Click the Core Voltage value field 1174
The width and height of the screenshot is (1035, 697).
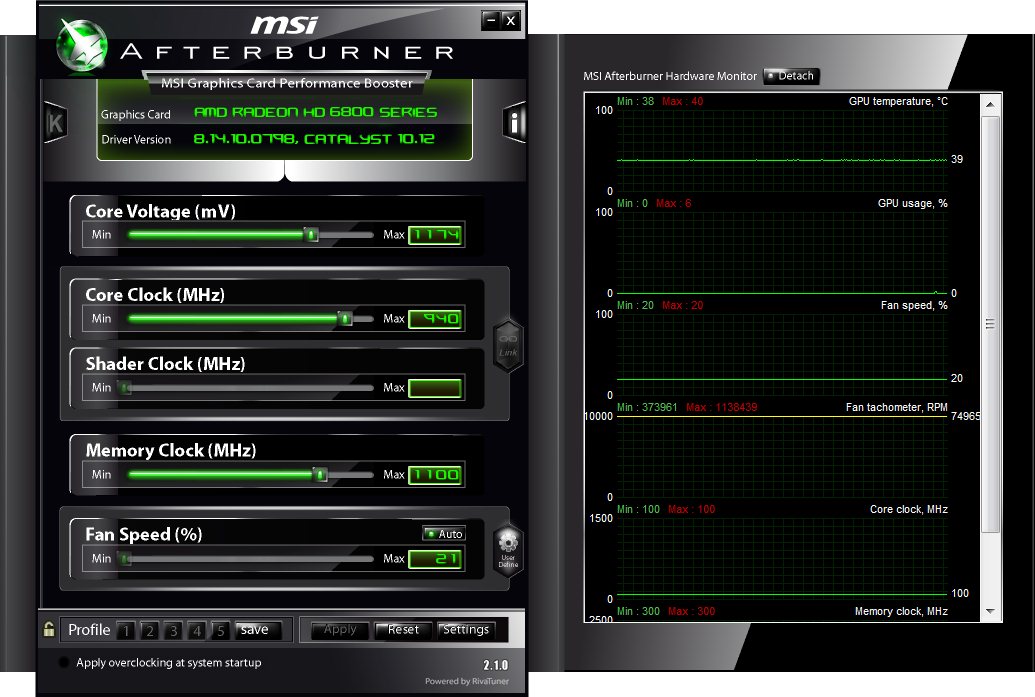[x=435, y=235]
